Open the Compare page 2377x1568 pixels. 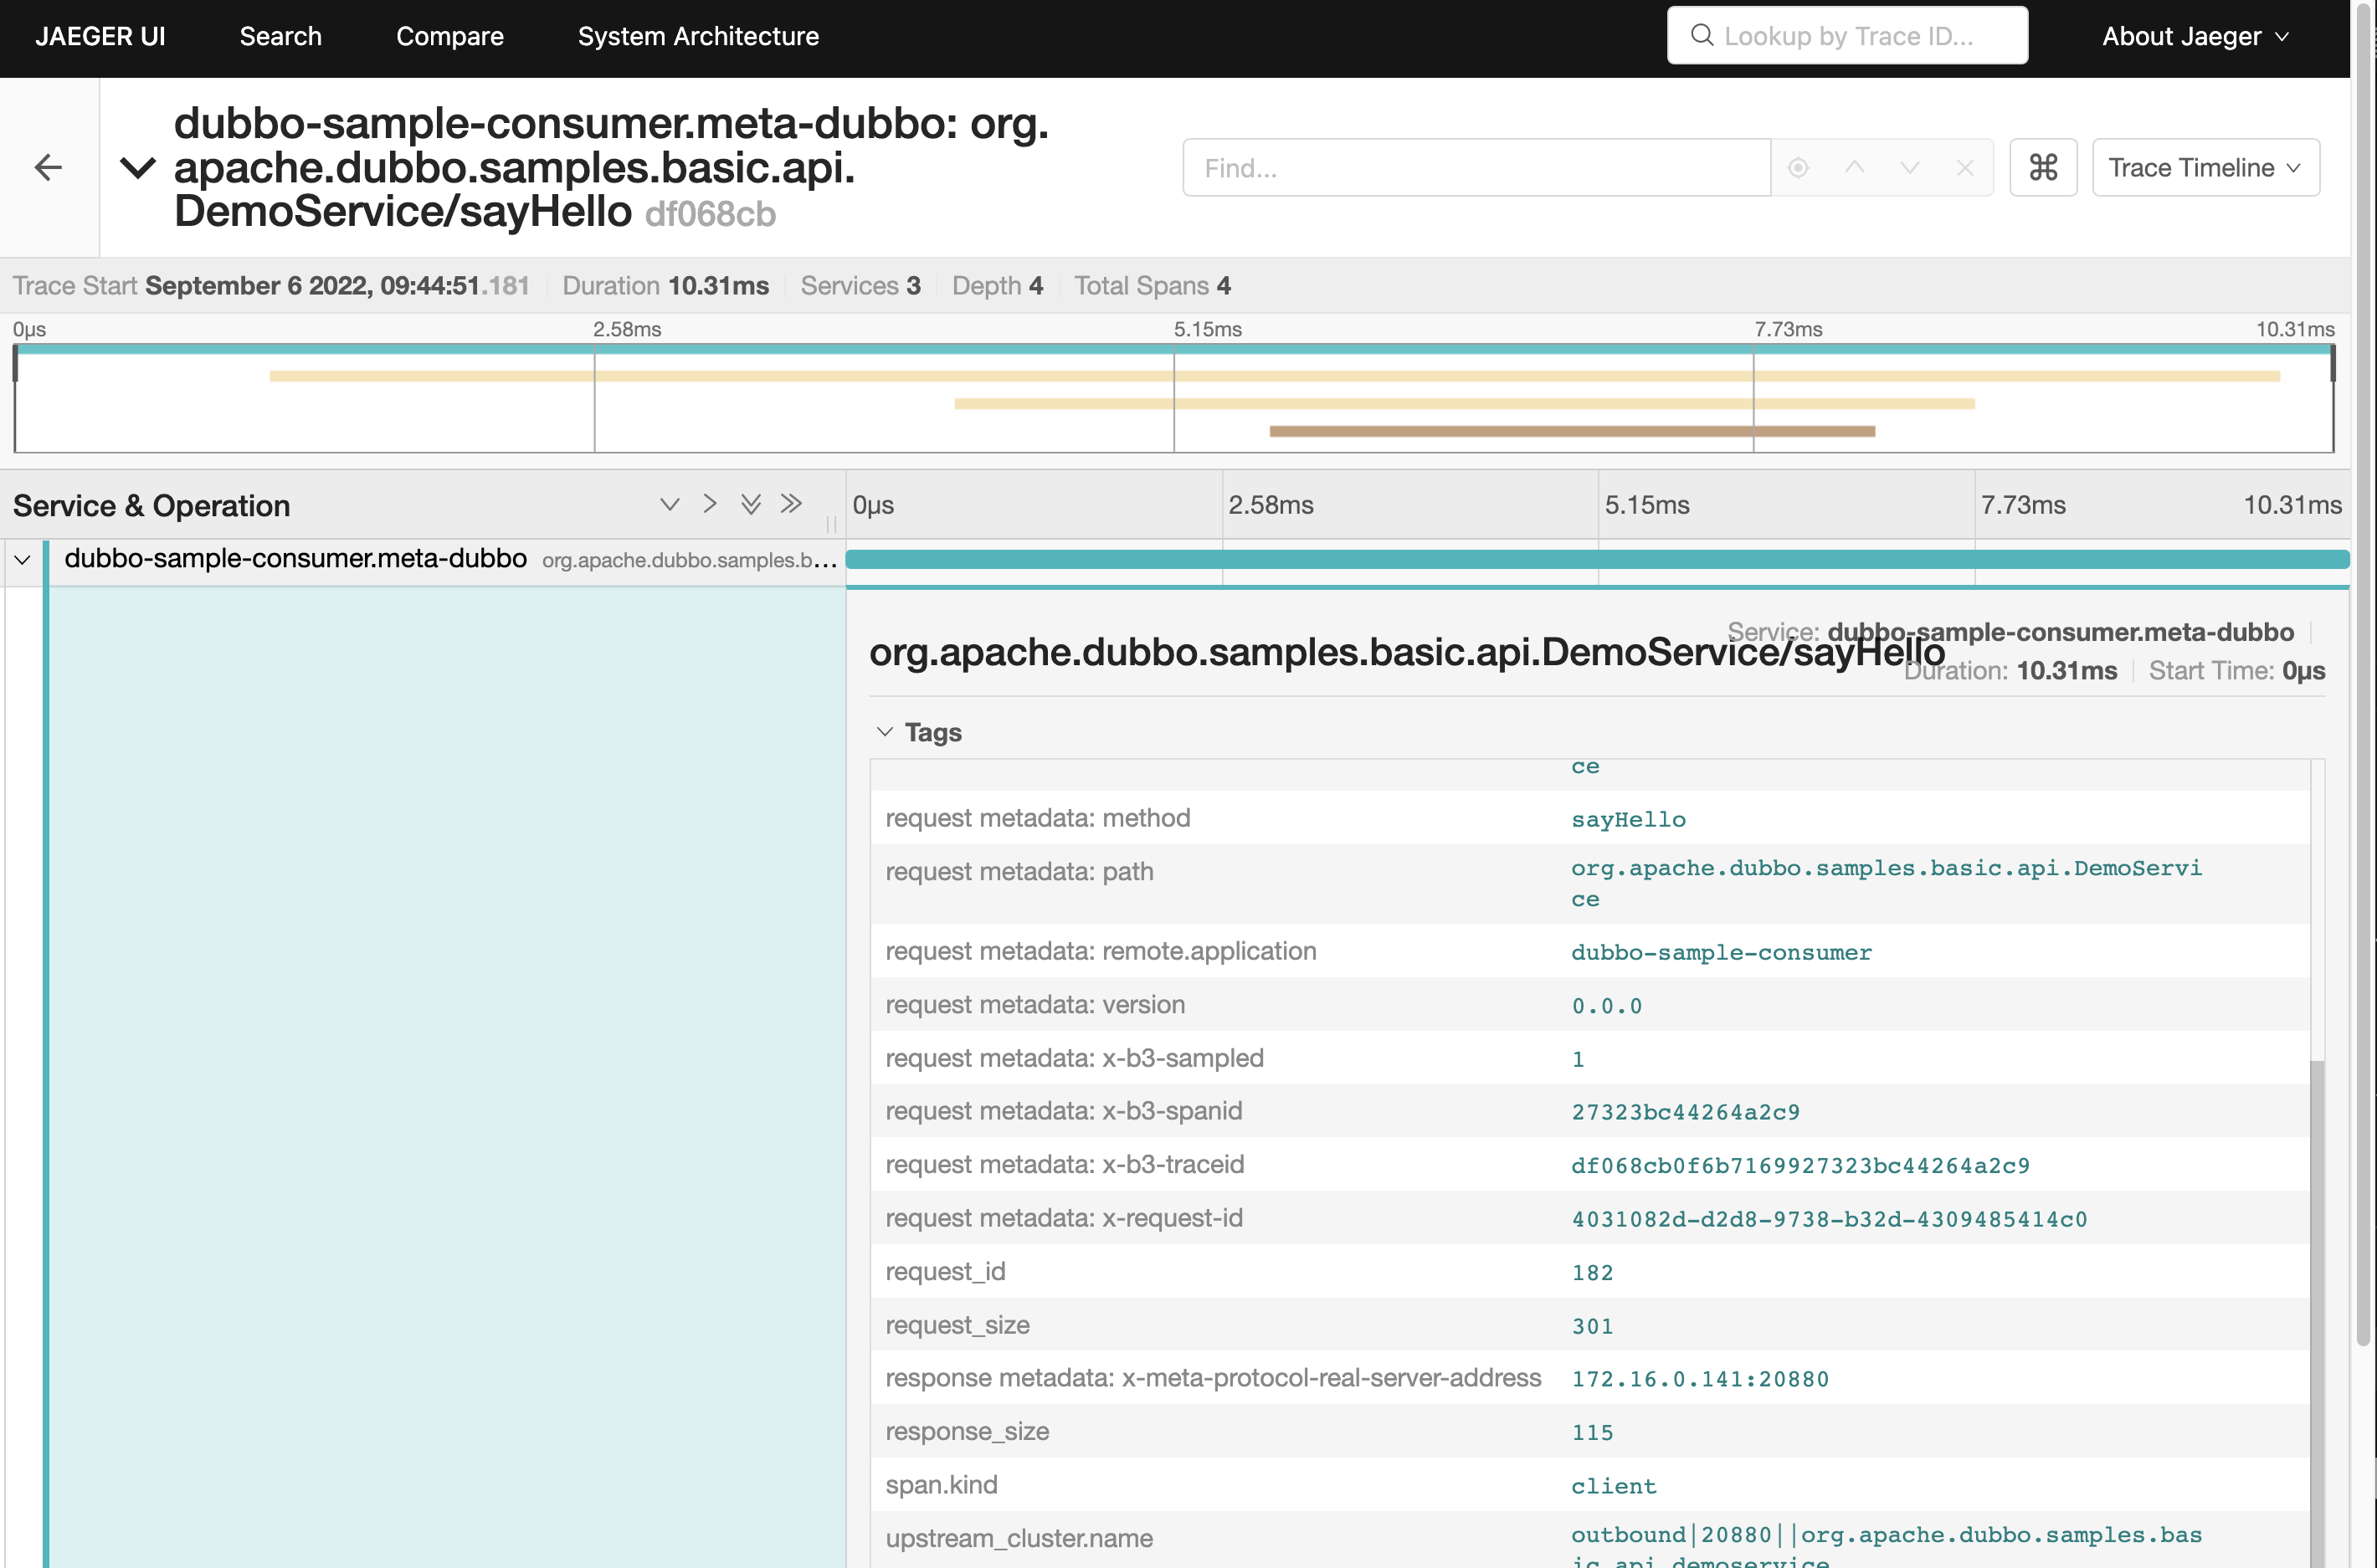tap(449, 36)
